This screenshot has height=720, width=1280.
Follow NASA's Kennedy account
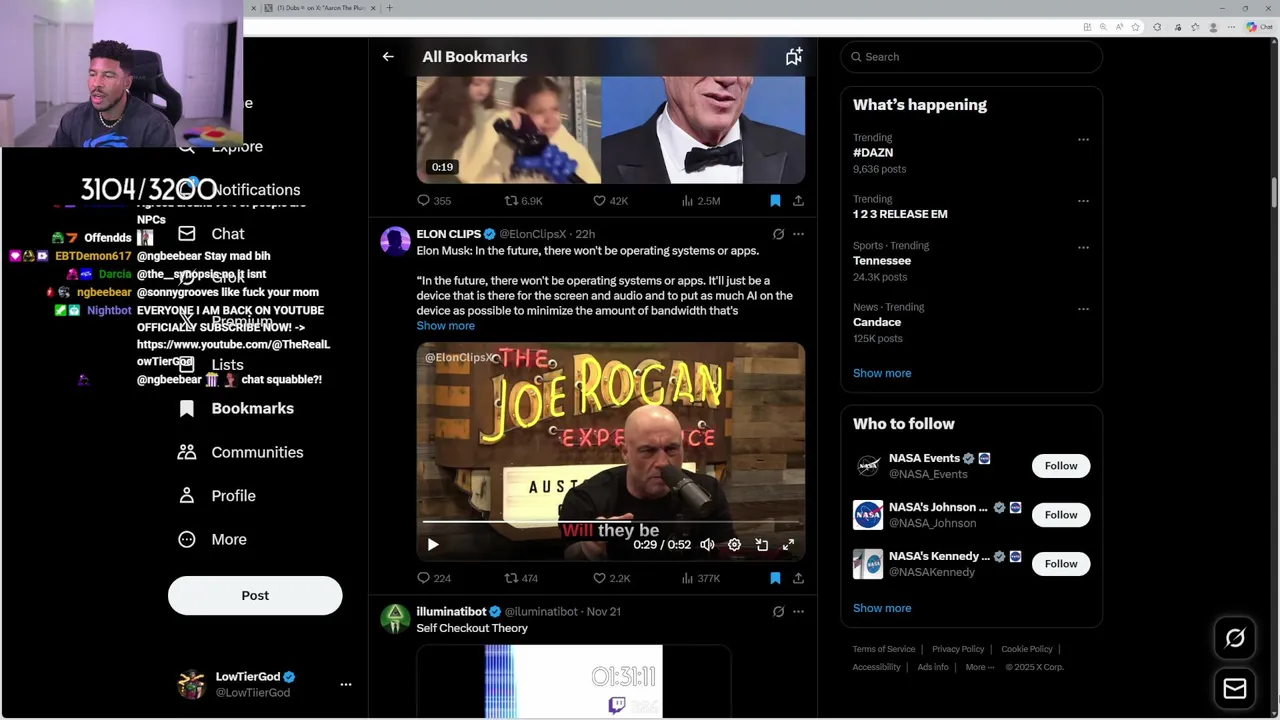[x=1061, y=564]
